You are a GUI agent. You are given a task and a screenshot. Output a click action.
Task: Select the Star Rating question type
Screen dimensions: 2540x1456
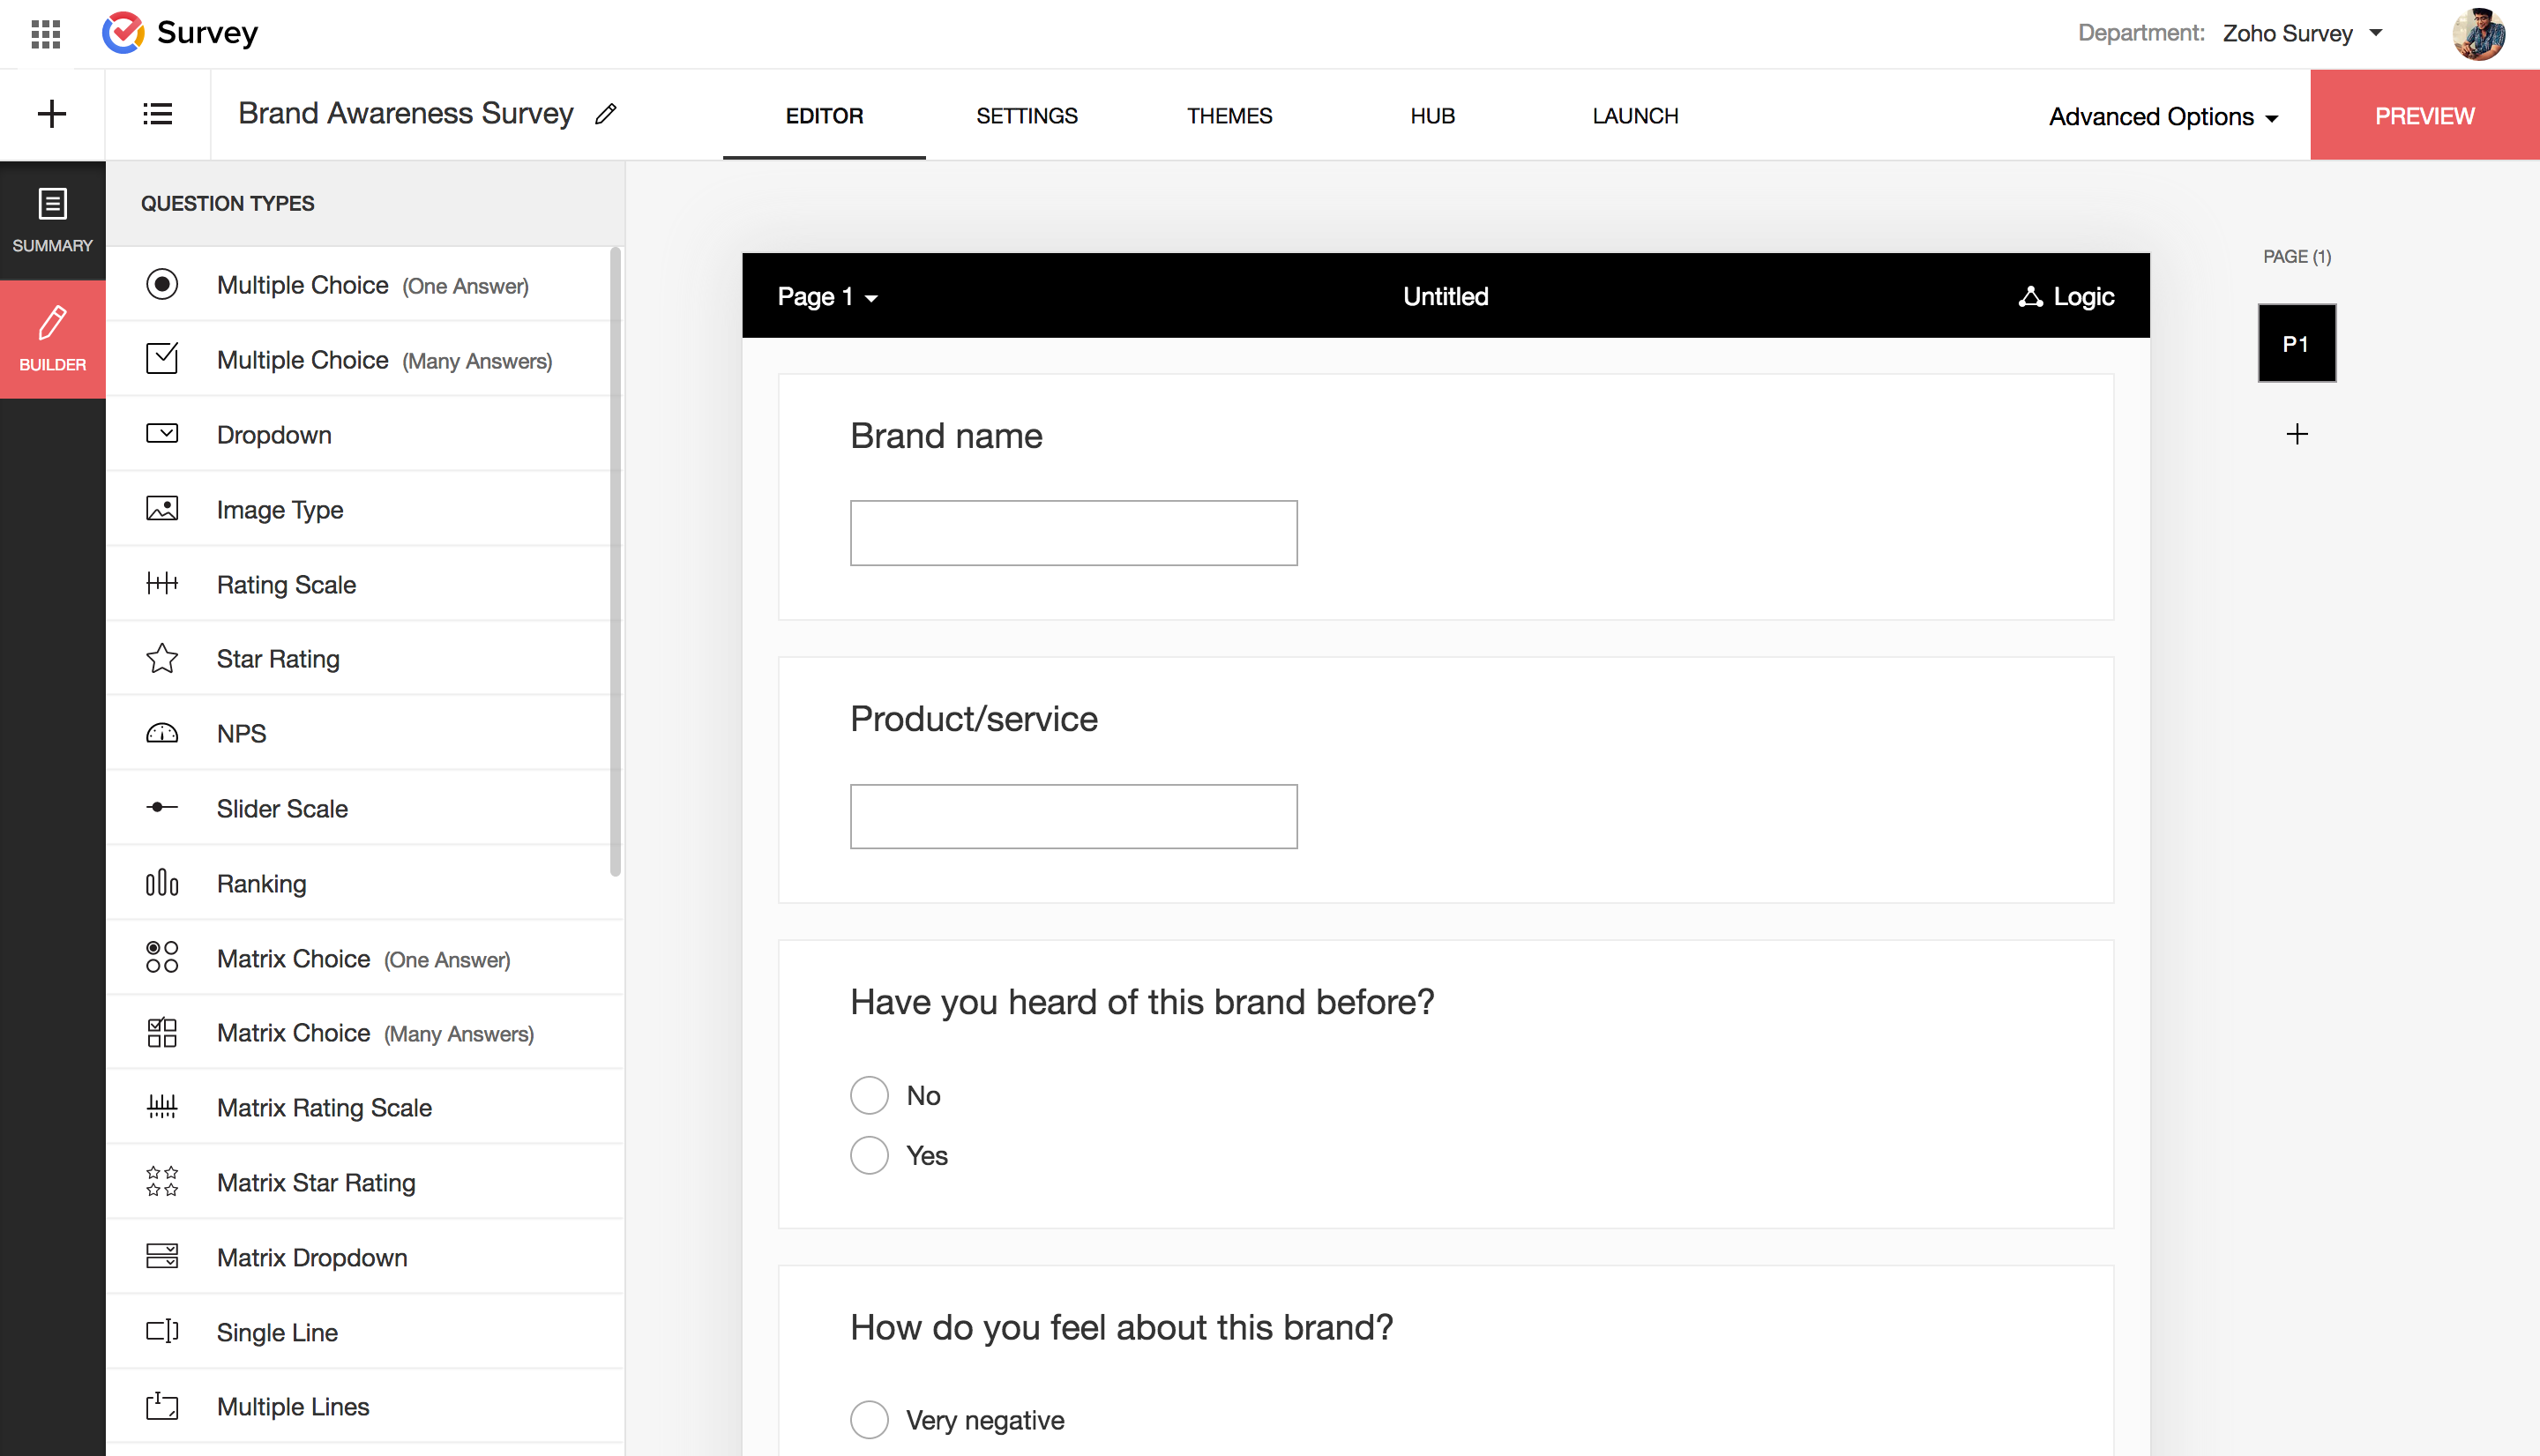[x=278, y=657]
